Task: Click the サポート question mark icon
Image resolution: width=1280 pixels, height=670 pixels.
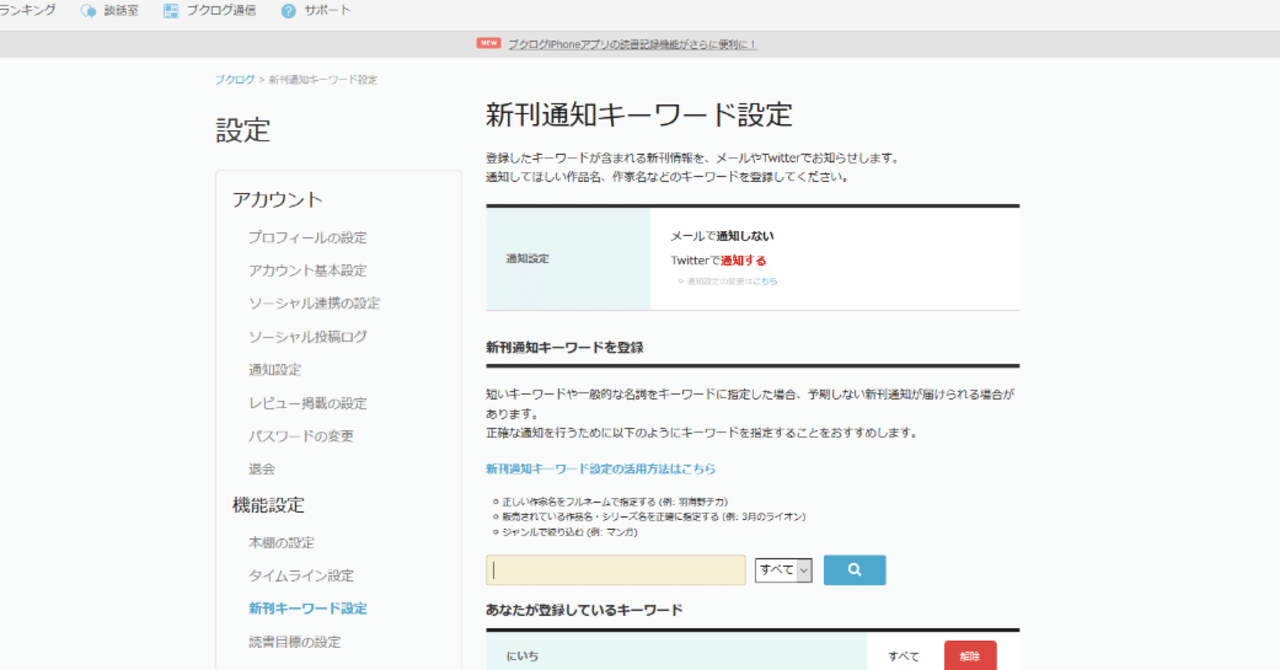Action: click(288, 10)
